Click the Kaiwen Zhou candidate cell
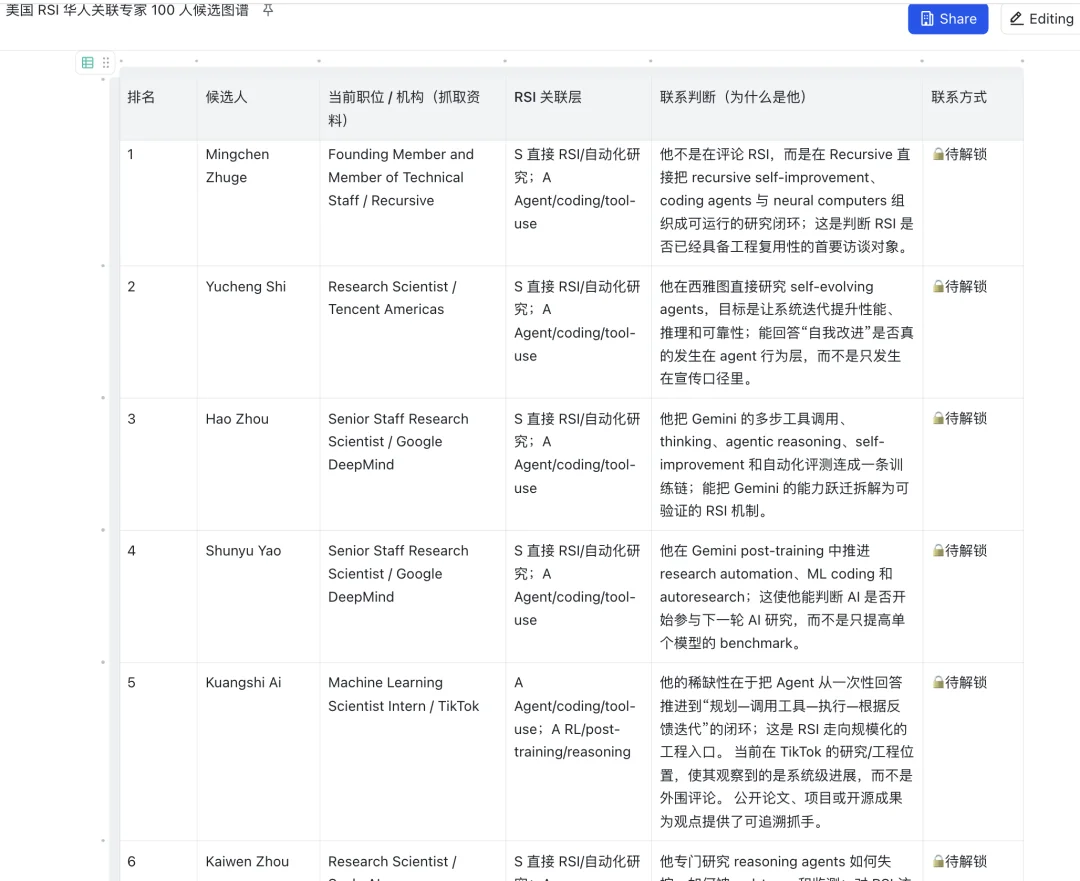The width and height of the screenshot is (1080, 881). [258, 861]
